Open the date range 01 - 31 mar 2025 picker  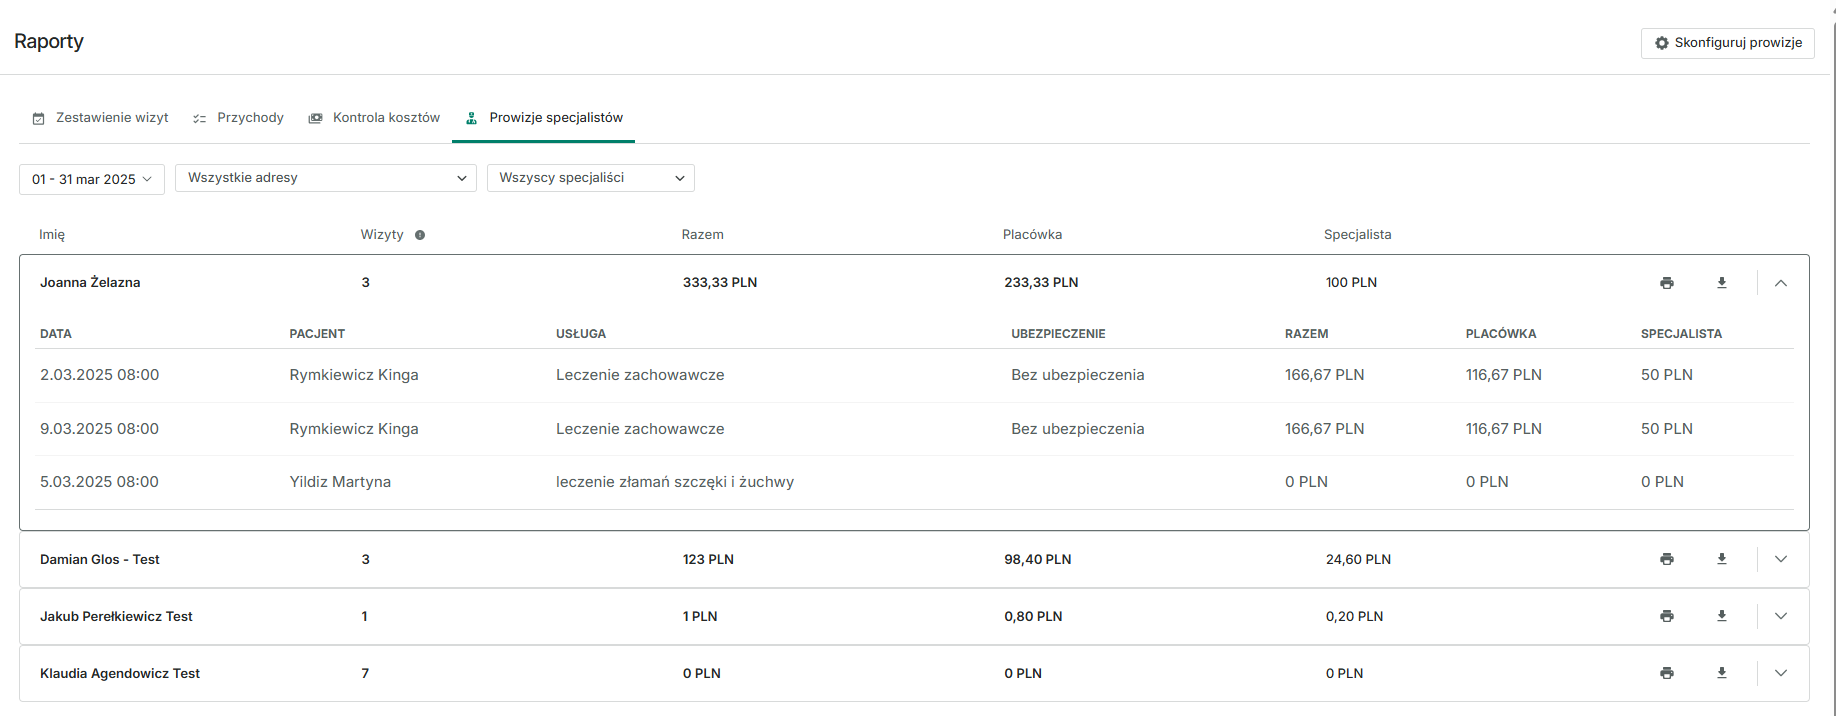click(92, 179)
